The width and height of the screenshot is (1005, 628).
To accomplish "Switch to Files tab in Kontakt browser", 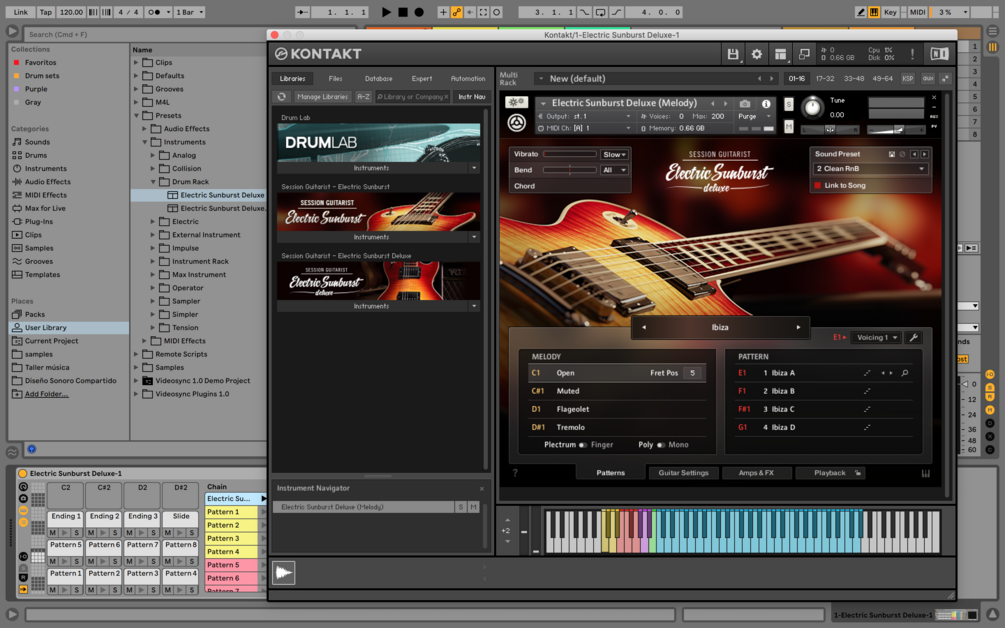I will click(x=335, y=79).
